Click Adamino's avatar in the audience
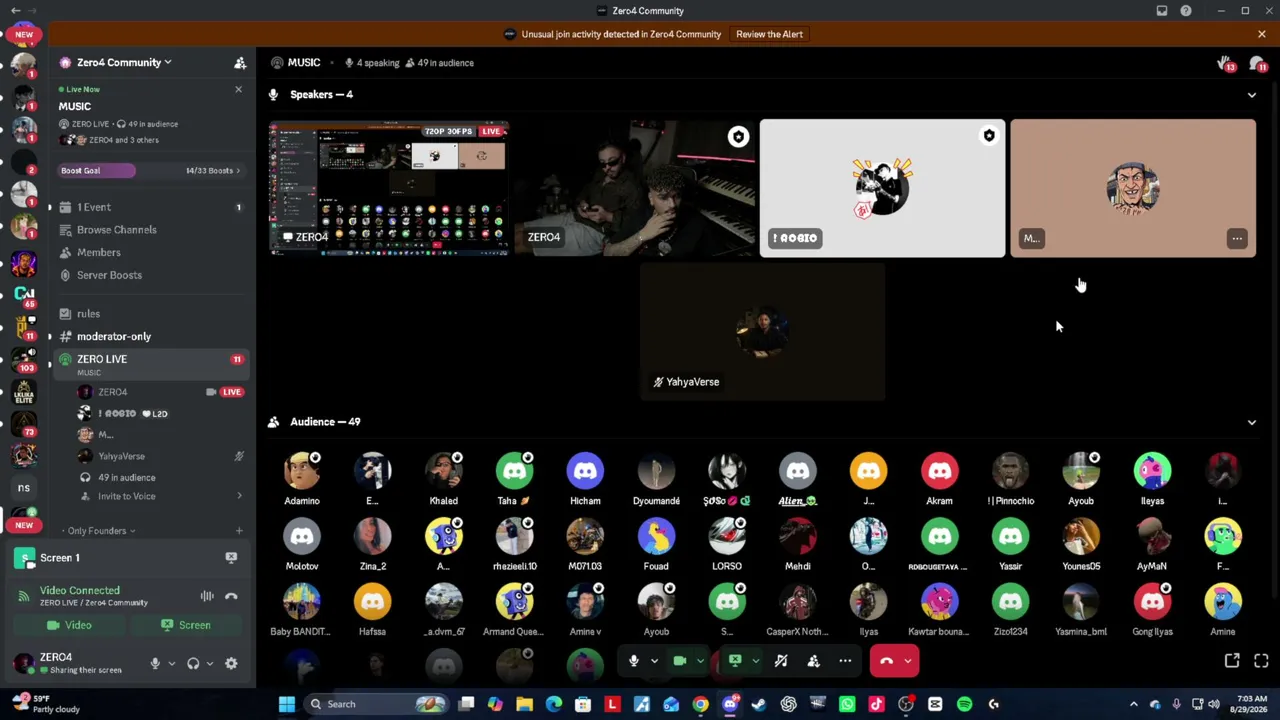Image resolution: width=1280 pixels, height=720 pixels. (302, 471)
